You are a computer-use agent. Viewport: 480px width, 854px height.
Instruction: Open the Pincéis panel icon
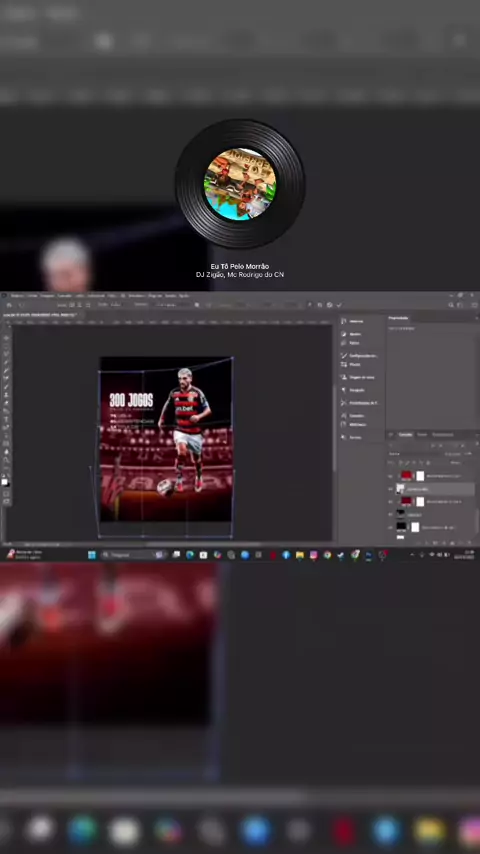[x=344, y=364]
